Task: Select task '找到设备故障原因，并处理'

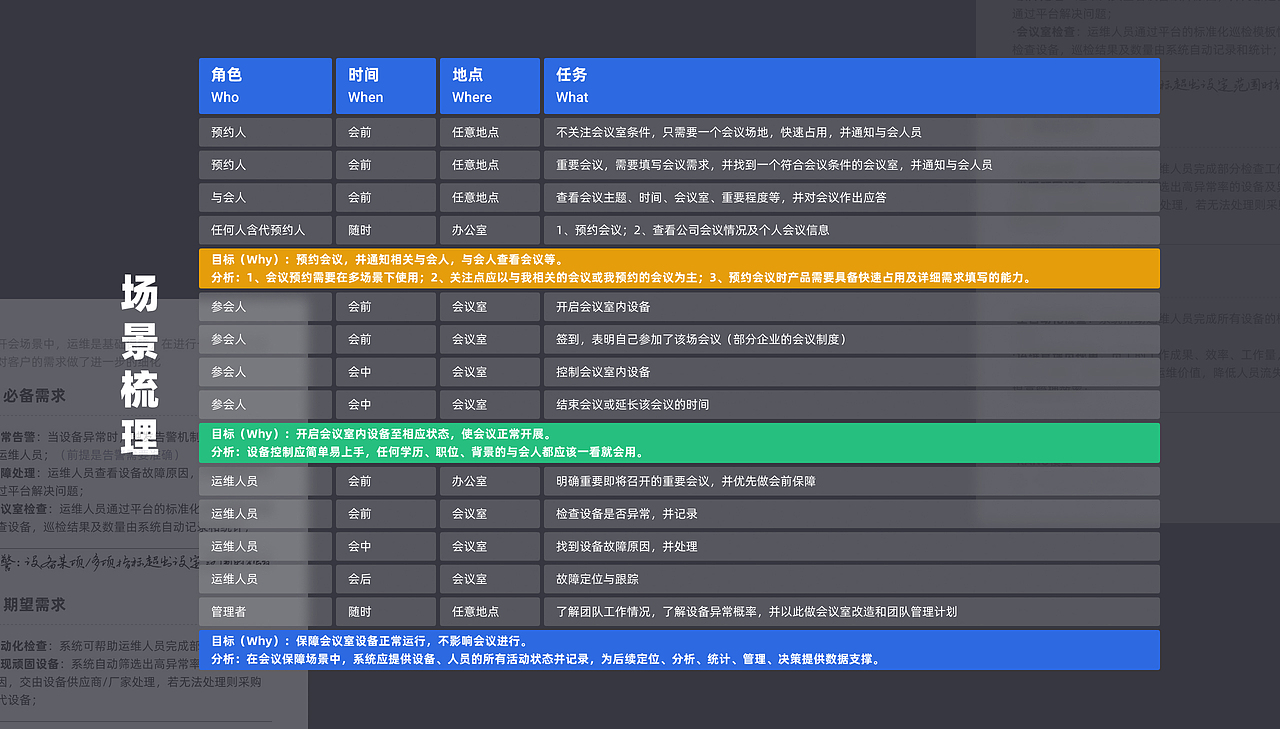Action: pyautogui.click(x=852, y=546)
